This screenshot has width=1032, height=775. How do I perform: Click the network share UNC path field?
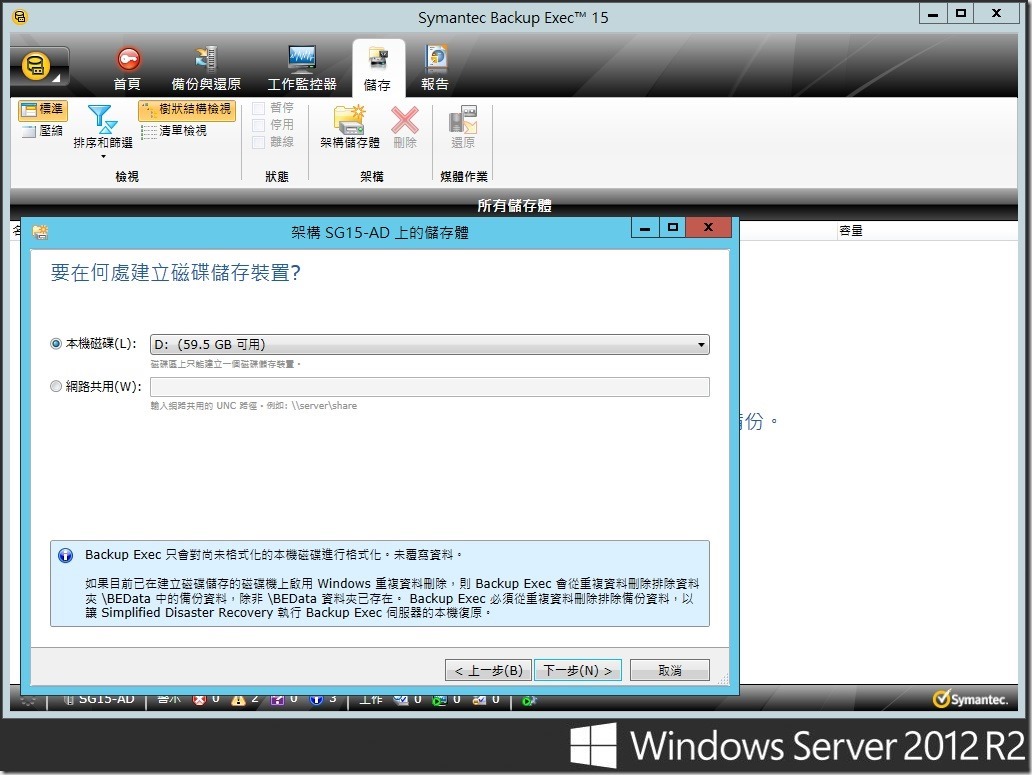(430, 387)
